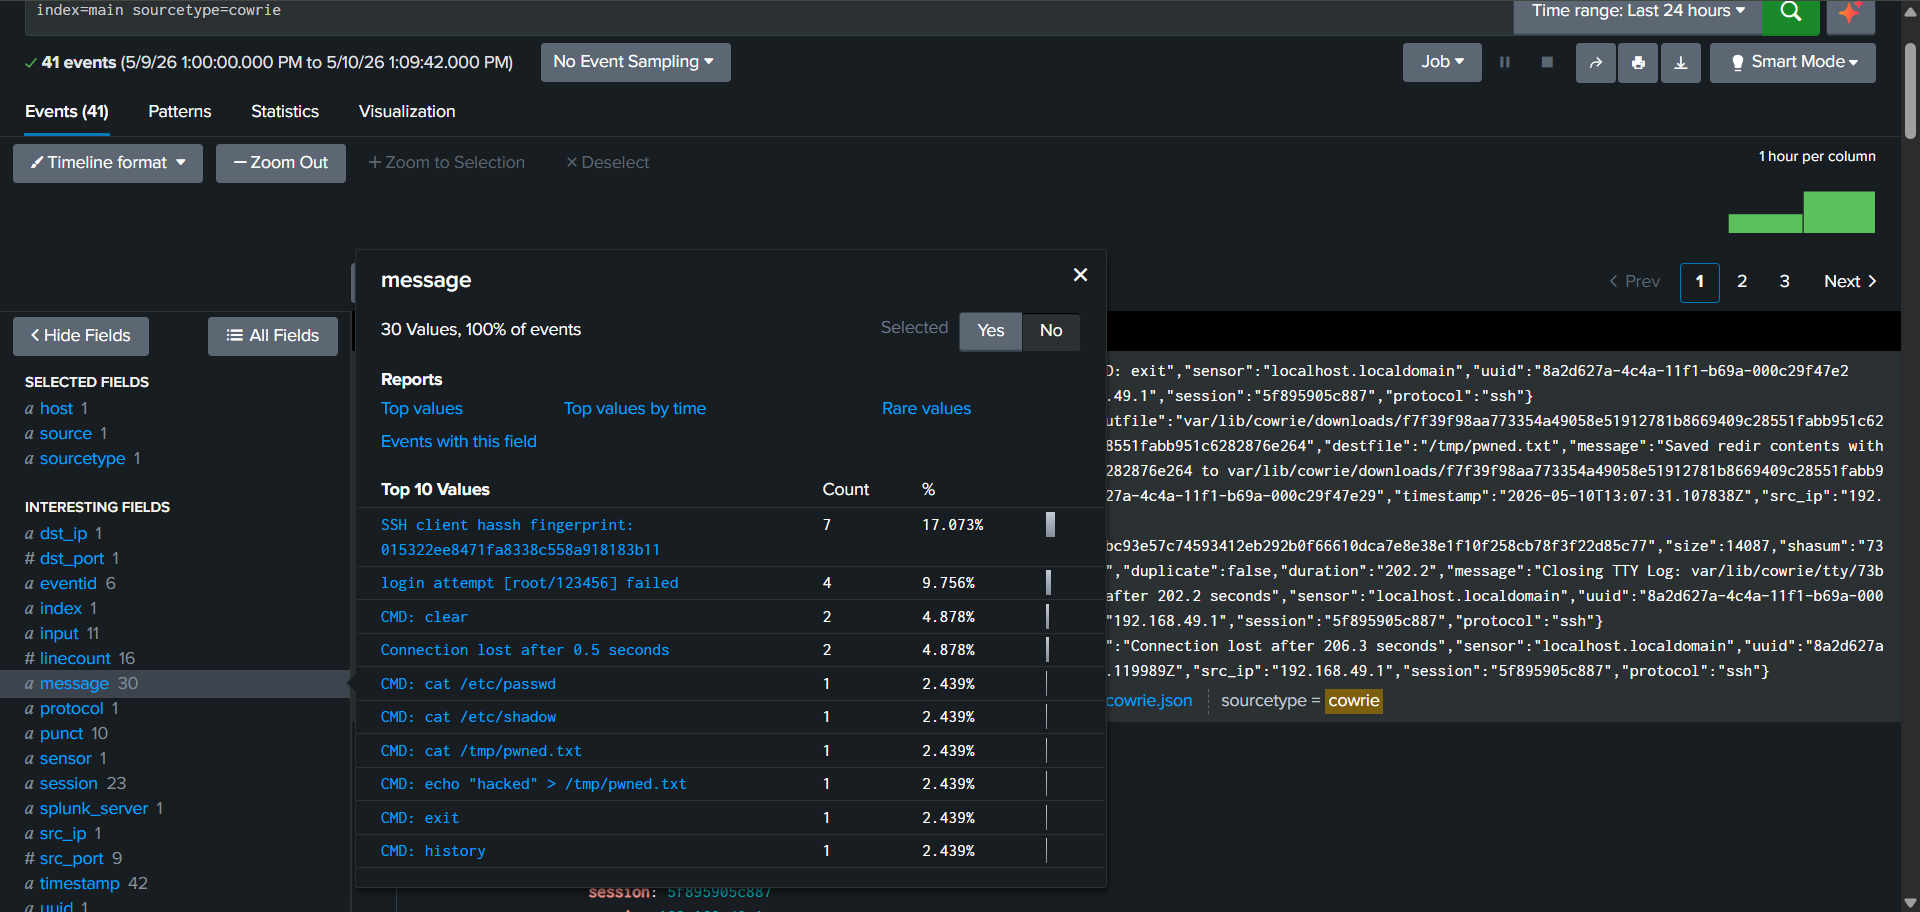The width and height of the screenshot is (1920, 912).
Task: Open Events with this field
Action: tap(459, 442)
